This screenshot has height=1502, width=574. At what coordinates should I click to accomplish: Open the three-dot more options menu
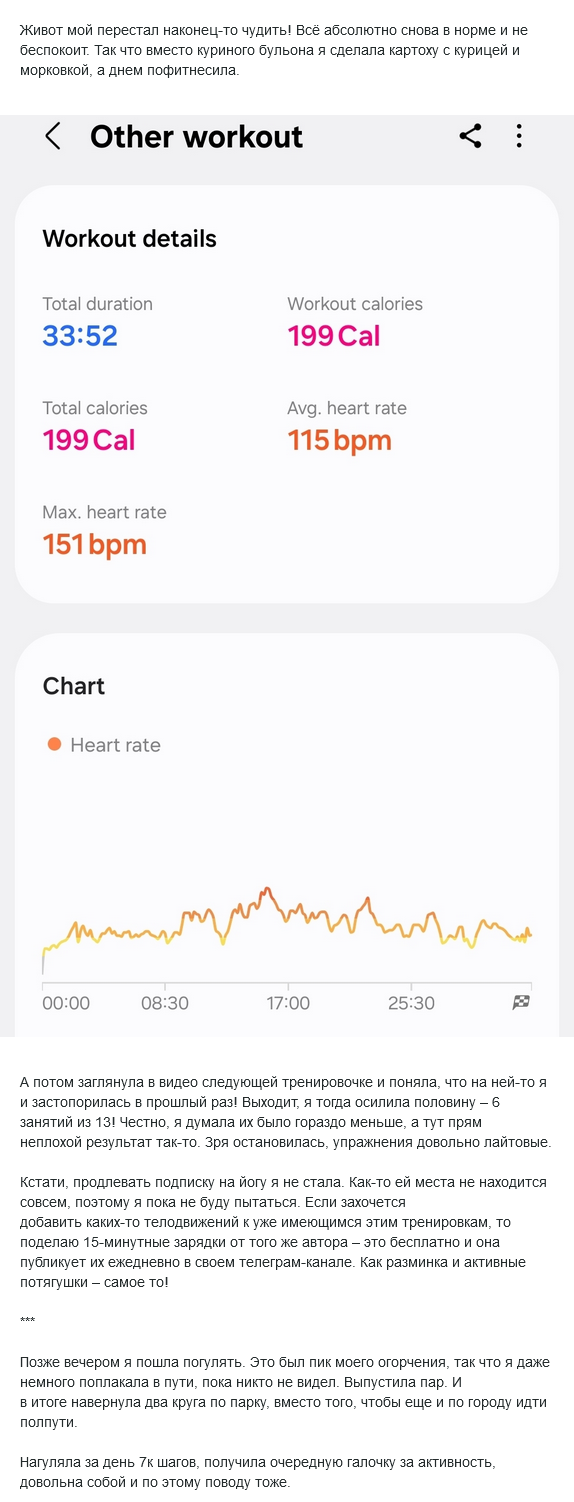pos(519,136)
